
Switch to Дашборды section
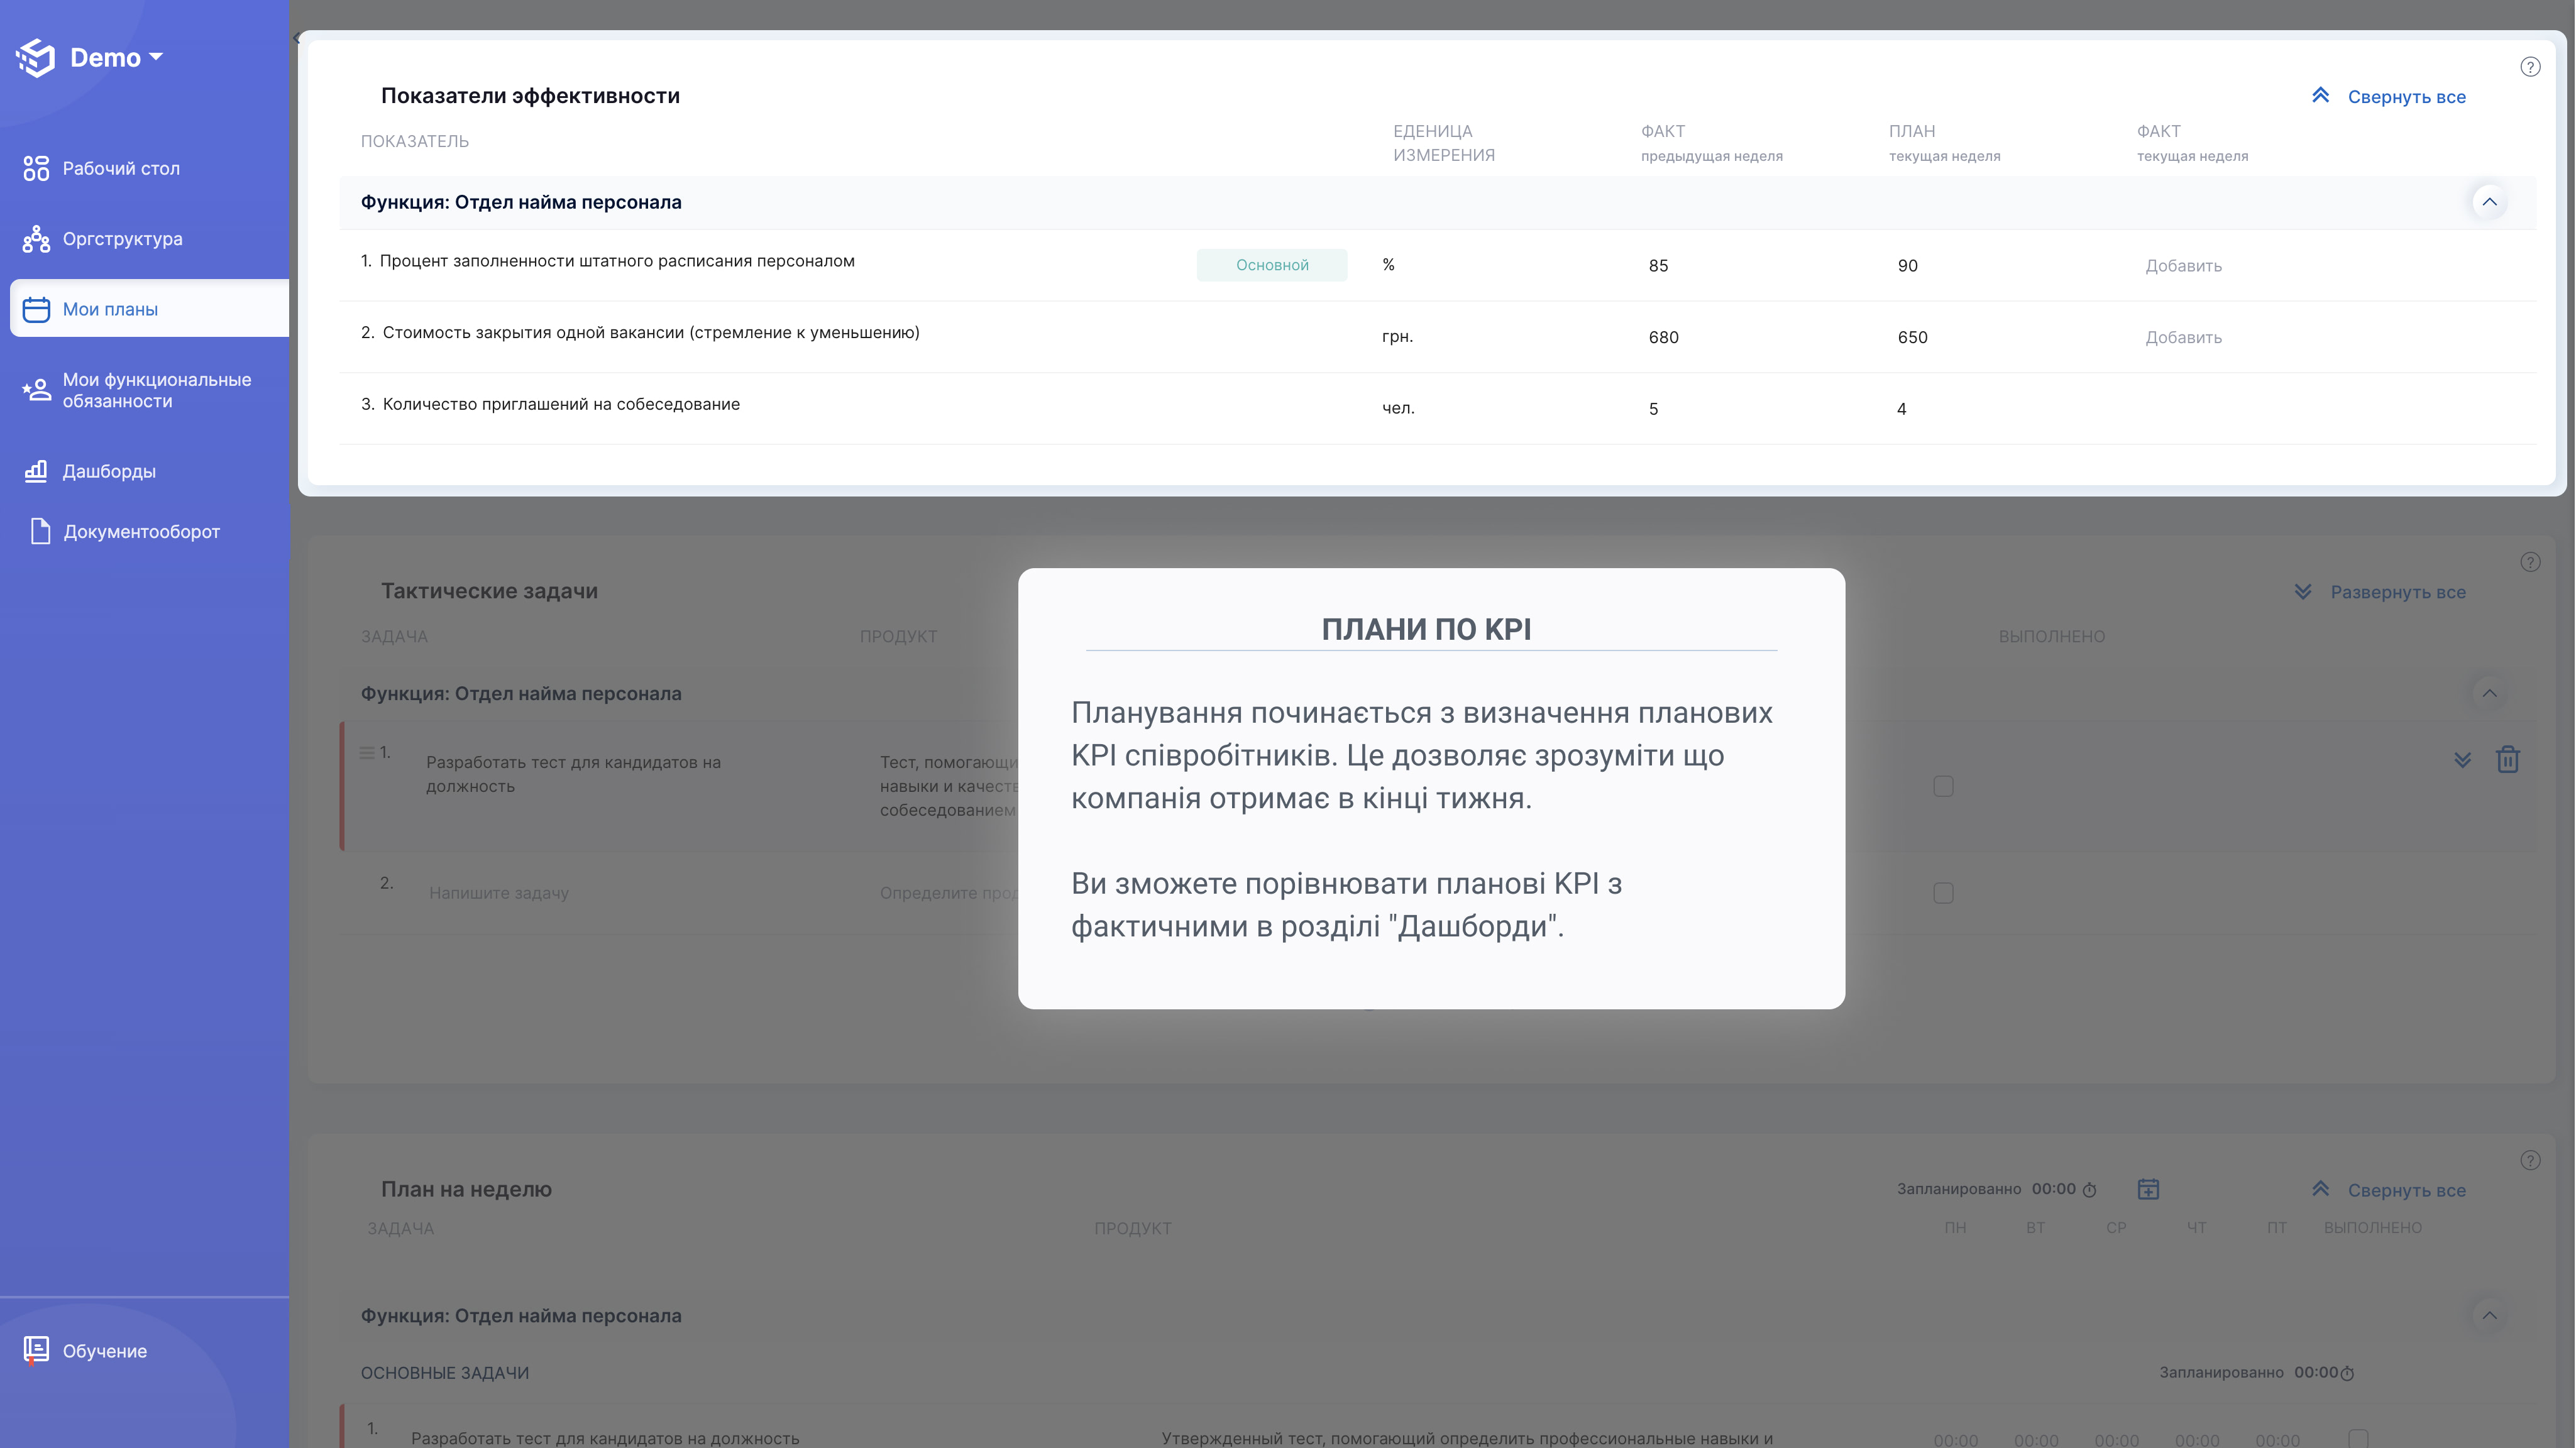(109, 471)
